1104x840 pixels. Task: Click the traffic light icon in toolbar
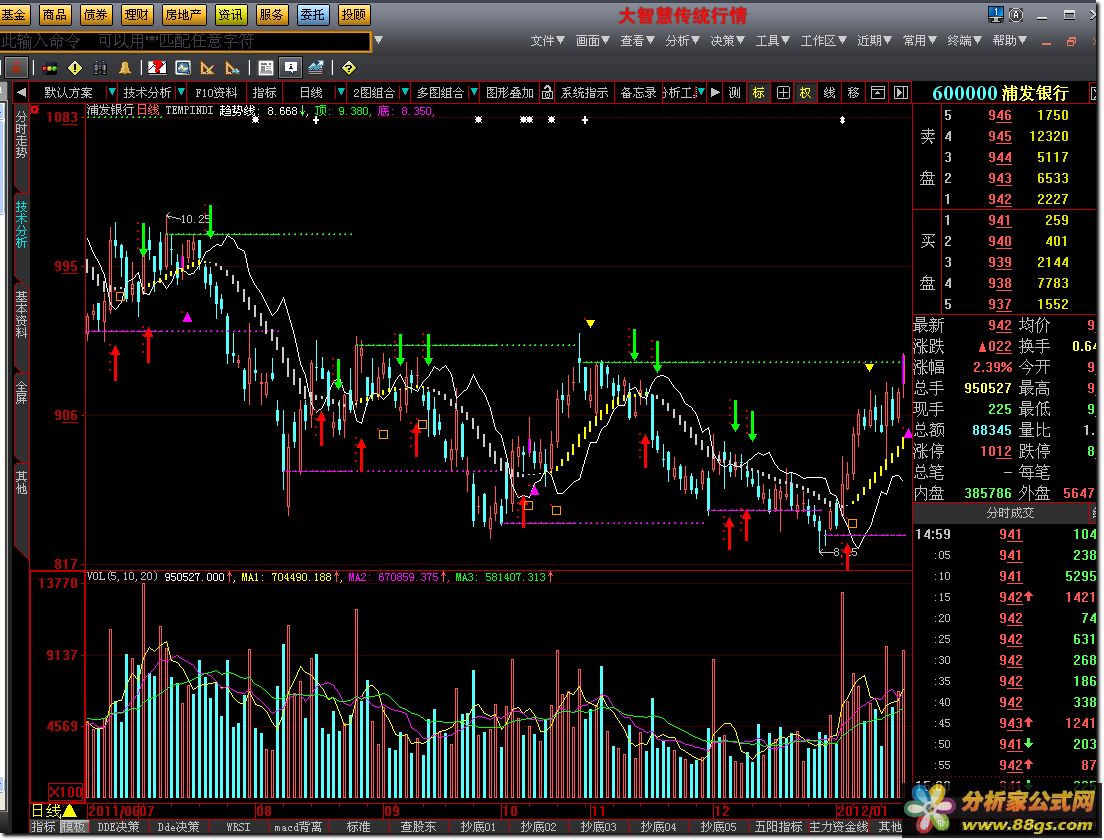[49, 68]
